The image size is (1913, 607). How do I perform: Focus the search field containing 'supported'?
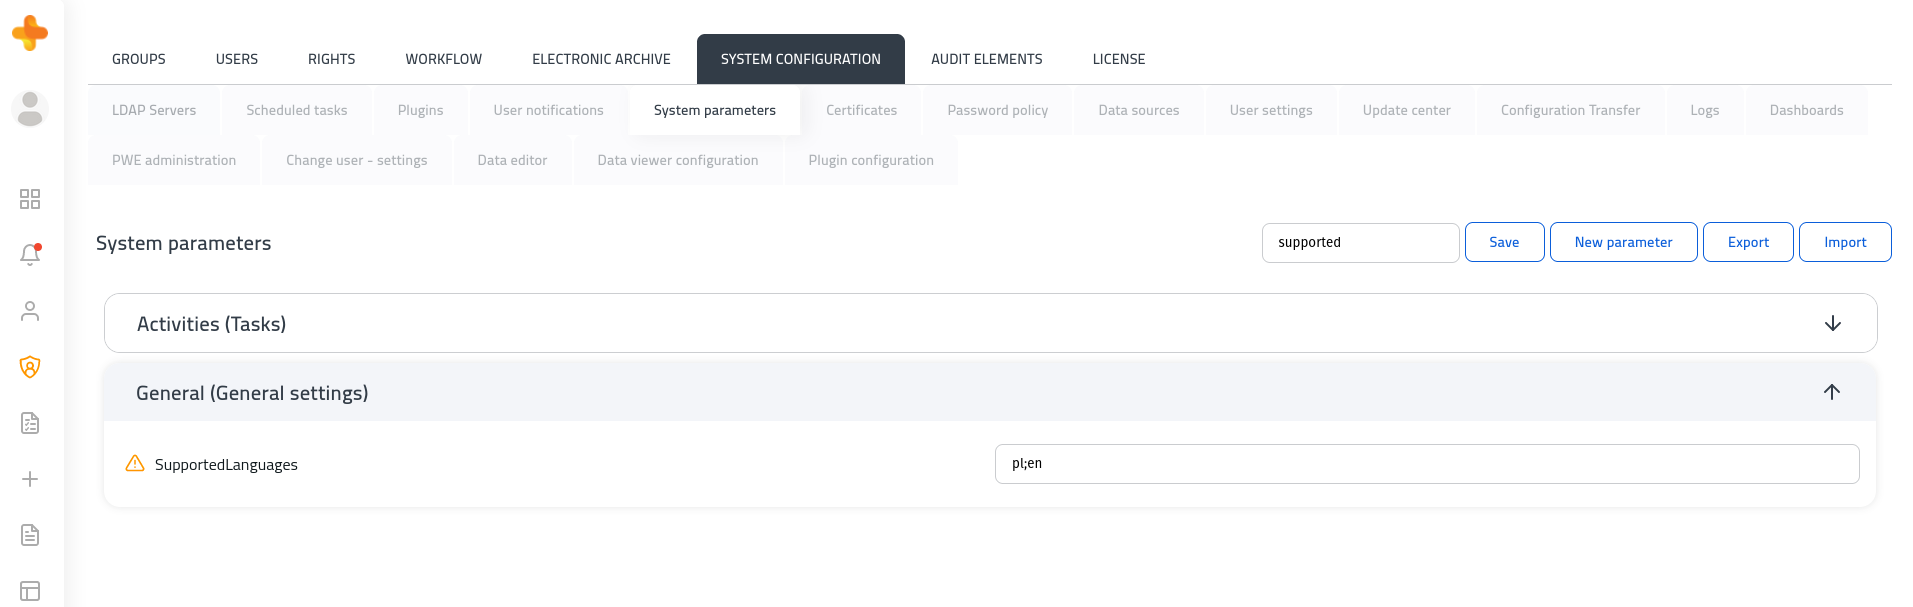click(1360, 242)
